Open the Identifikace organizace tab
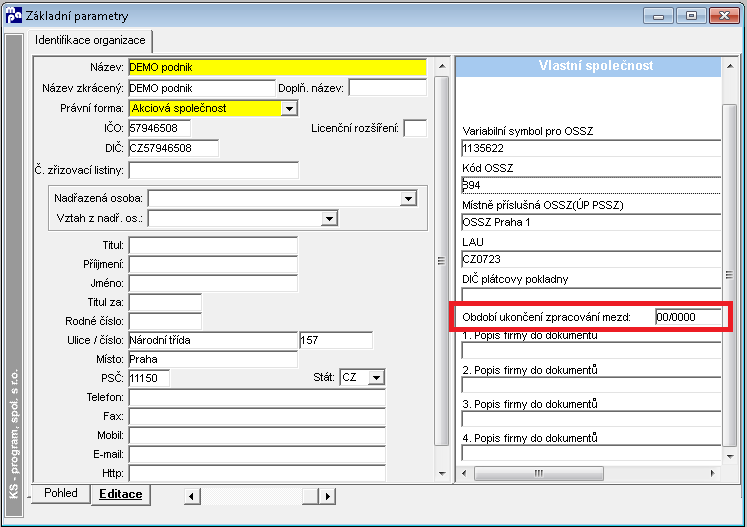Viewport: 747px width, 527px height. point(90,41)
